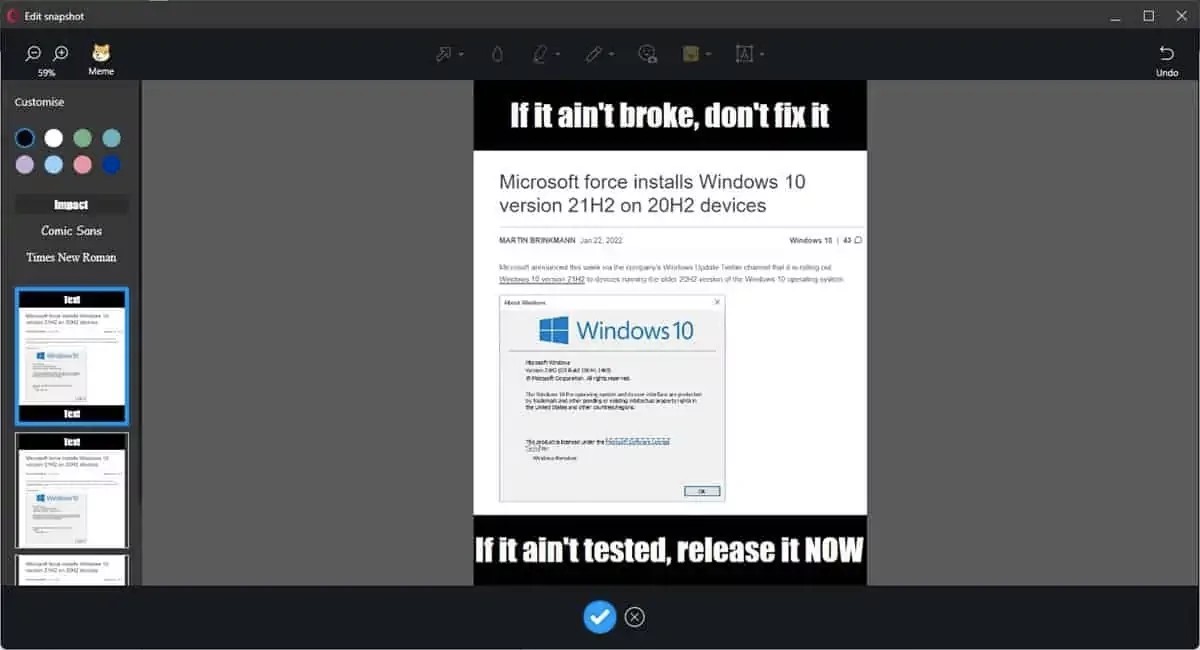Select the Pencil drawing tool

pyautogui.click(x=595, y=54)
